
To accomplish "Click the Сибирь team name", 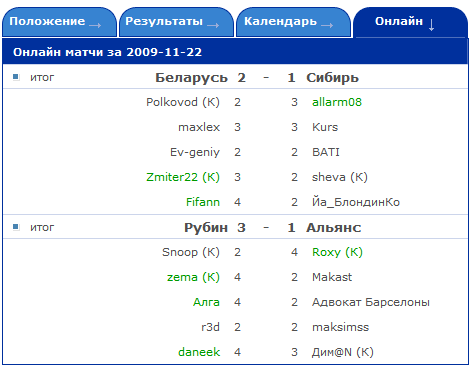I will [x=332, y=78].
